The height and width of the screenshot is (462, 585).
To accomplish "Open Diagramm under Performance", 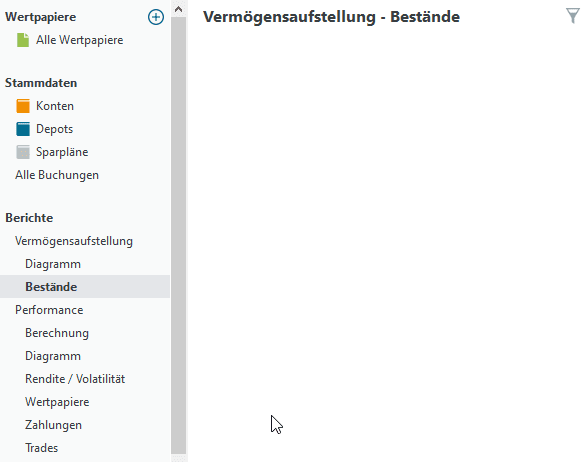I will click(53, 356).
